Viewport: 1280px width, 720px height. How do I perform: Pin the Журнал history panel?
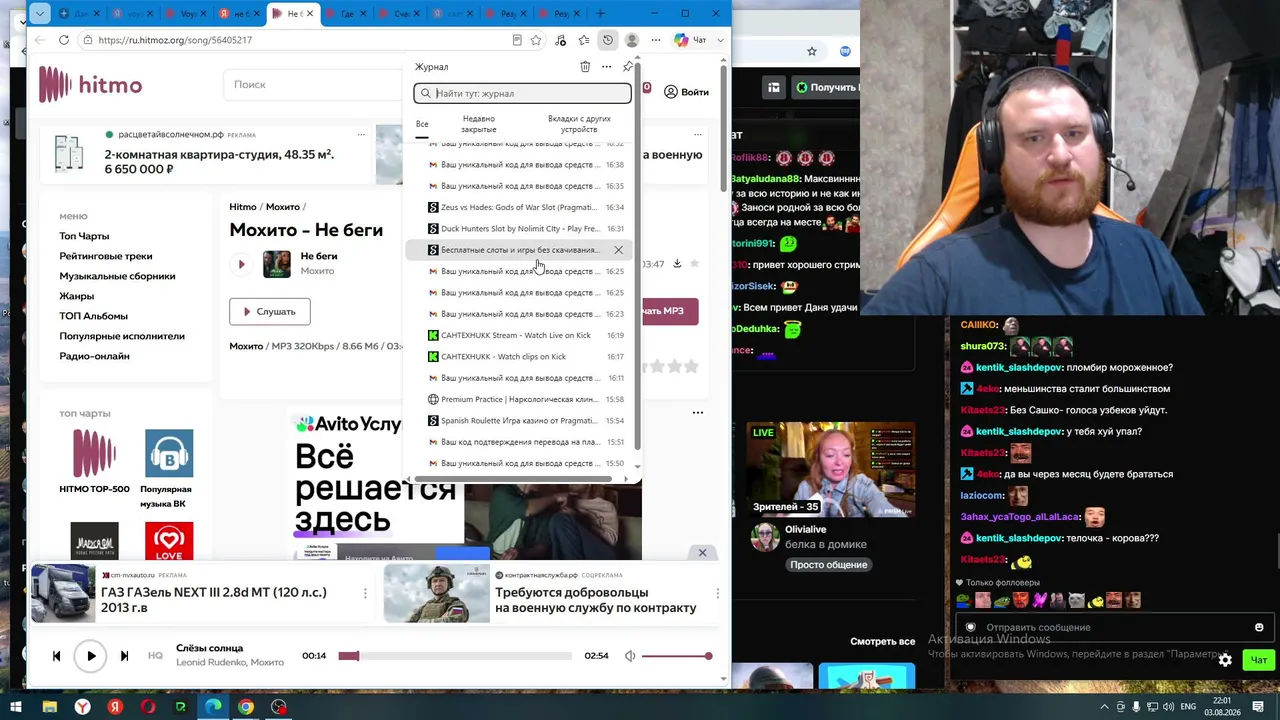pyautogui.click(x=627, y=67)
